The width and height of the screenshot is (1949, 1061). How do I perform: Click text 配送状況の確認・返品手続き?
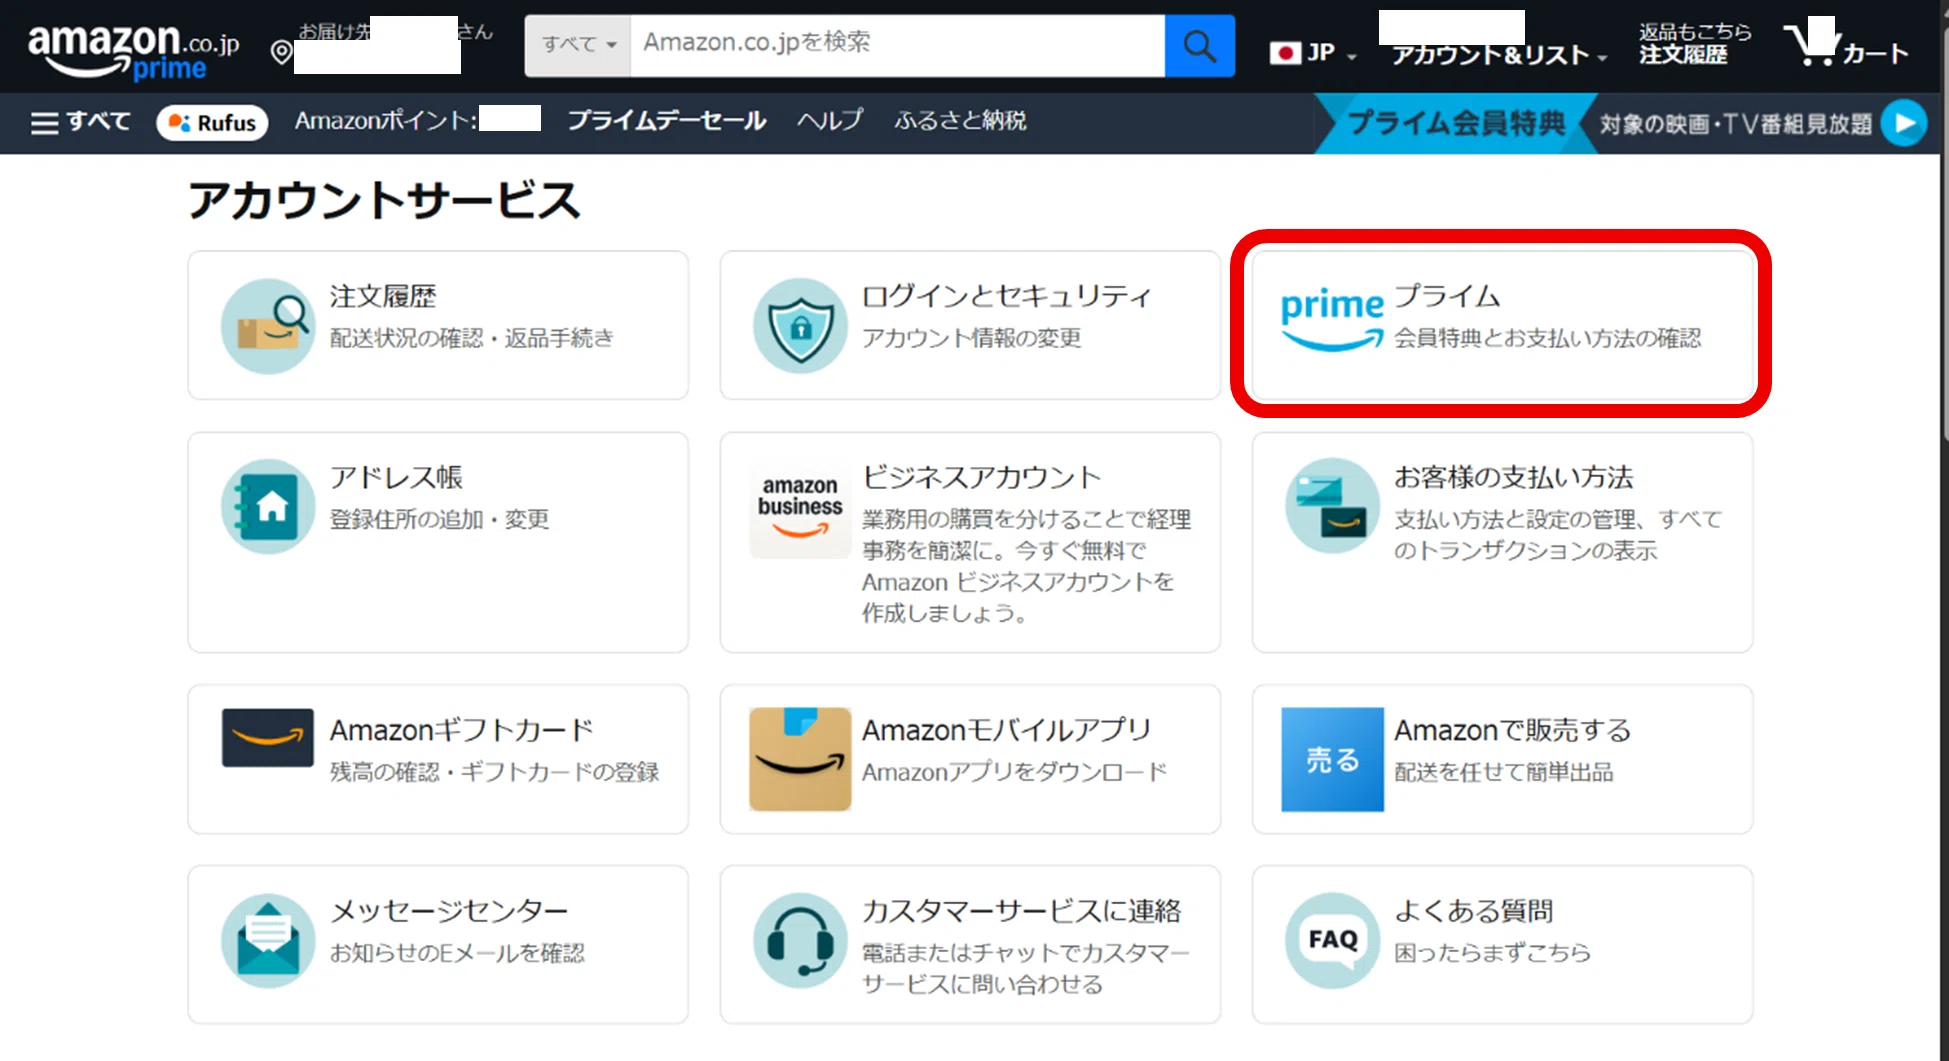[x=472, y=338]
